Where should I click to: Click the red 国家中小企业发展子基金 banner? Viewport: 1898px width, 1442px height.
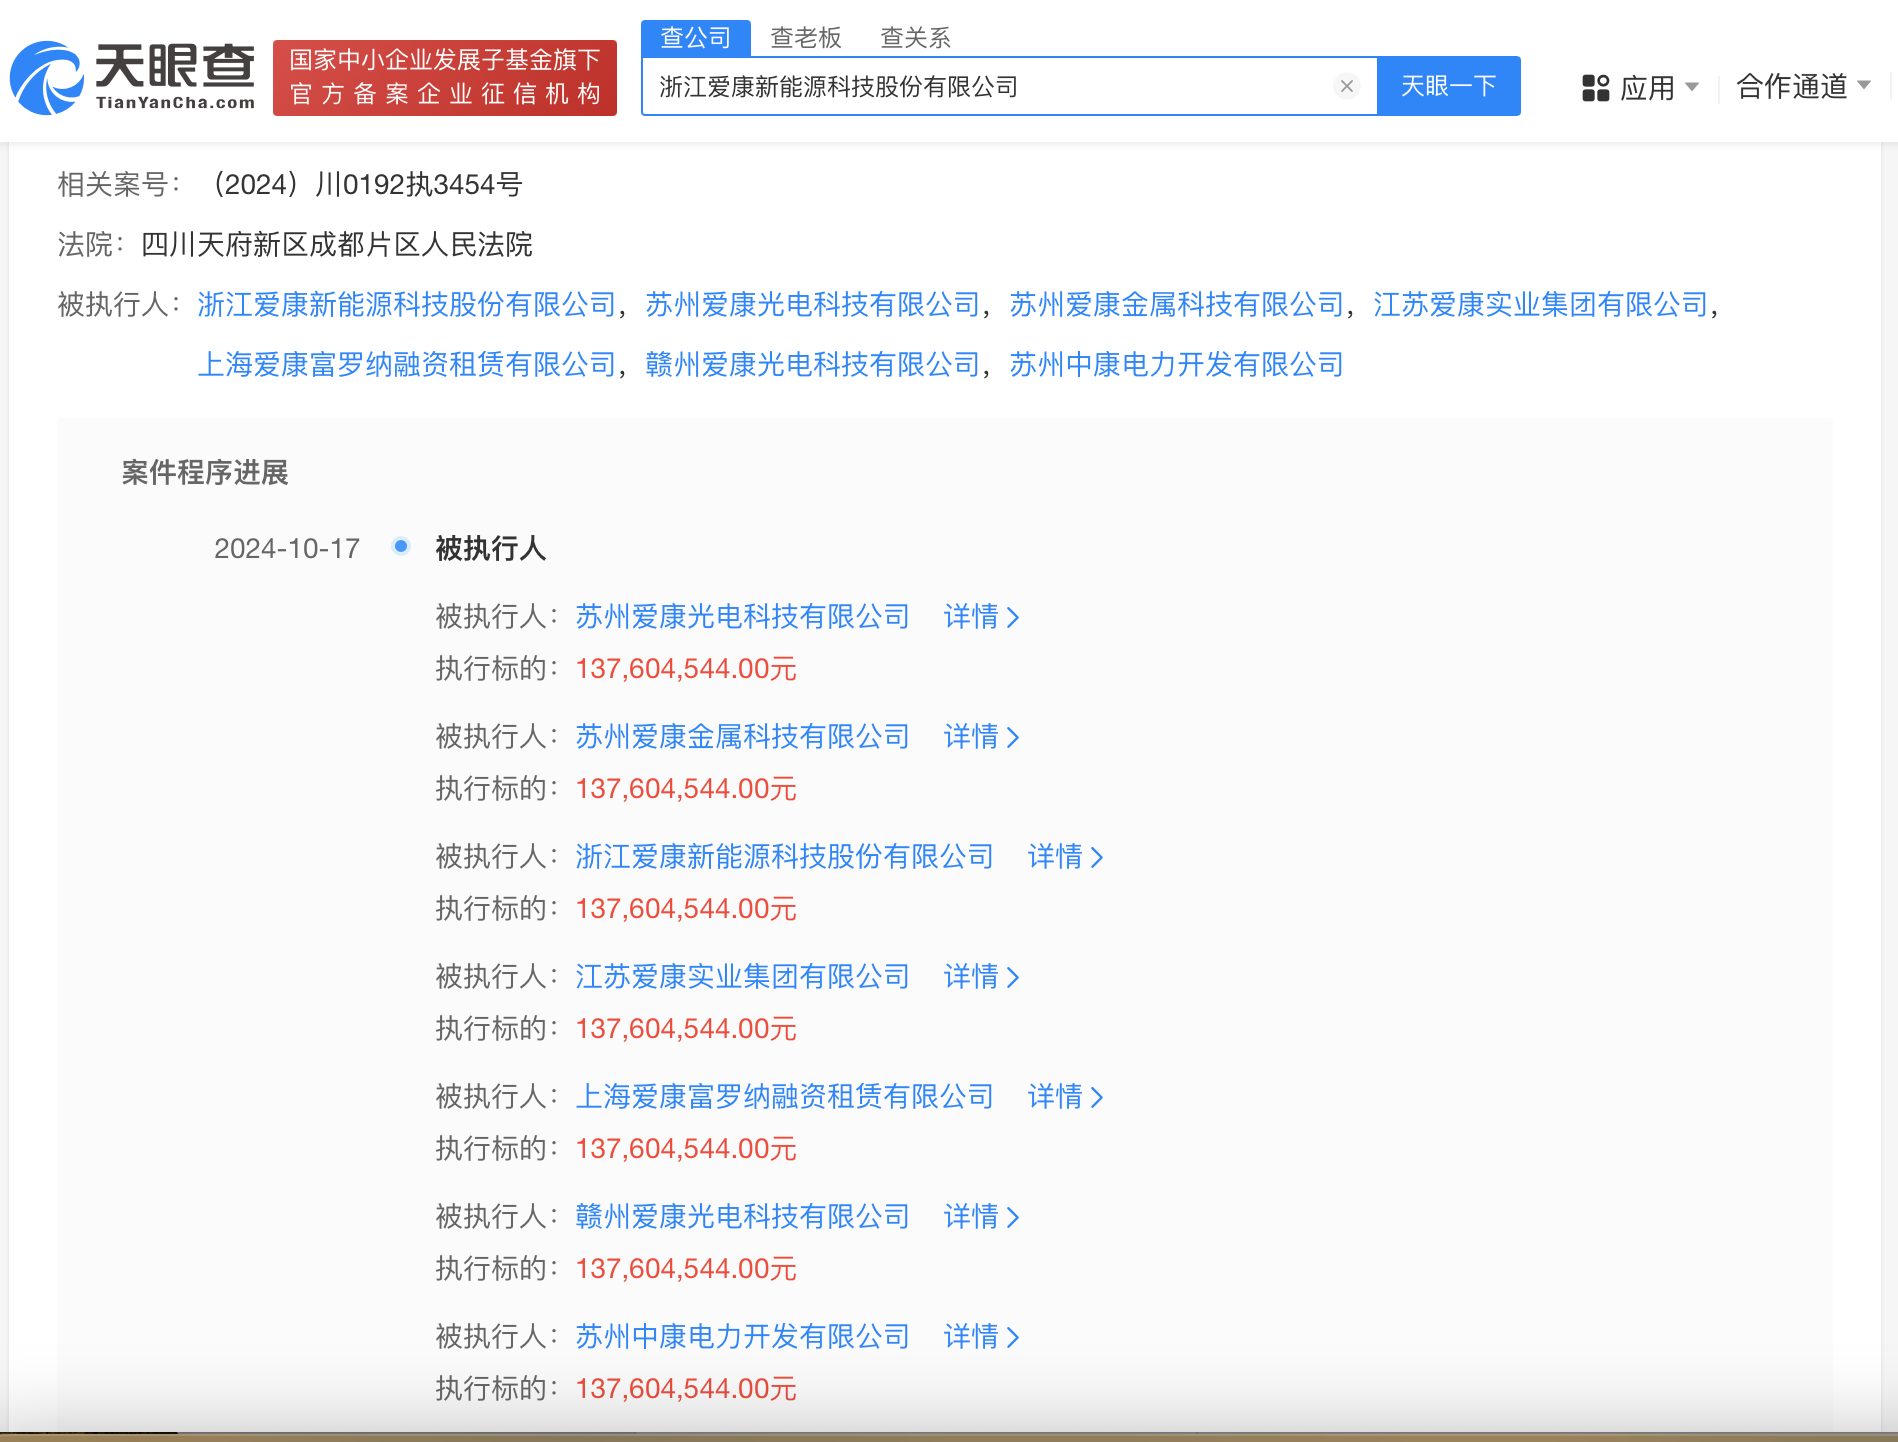pyautogui.click(x=444, y=77)
